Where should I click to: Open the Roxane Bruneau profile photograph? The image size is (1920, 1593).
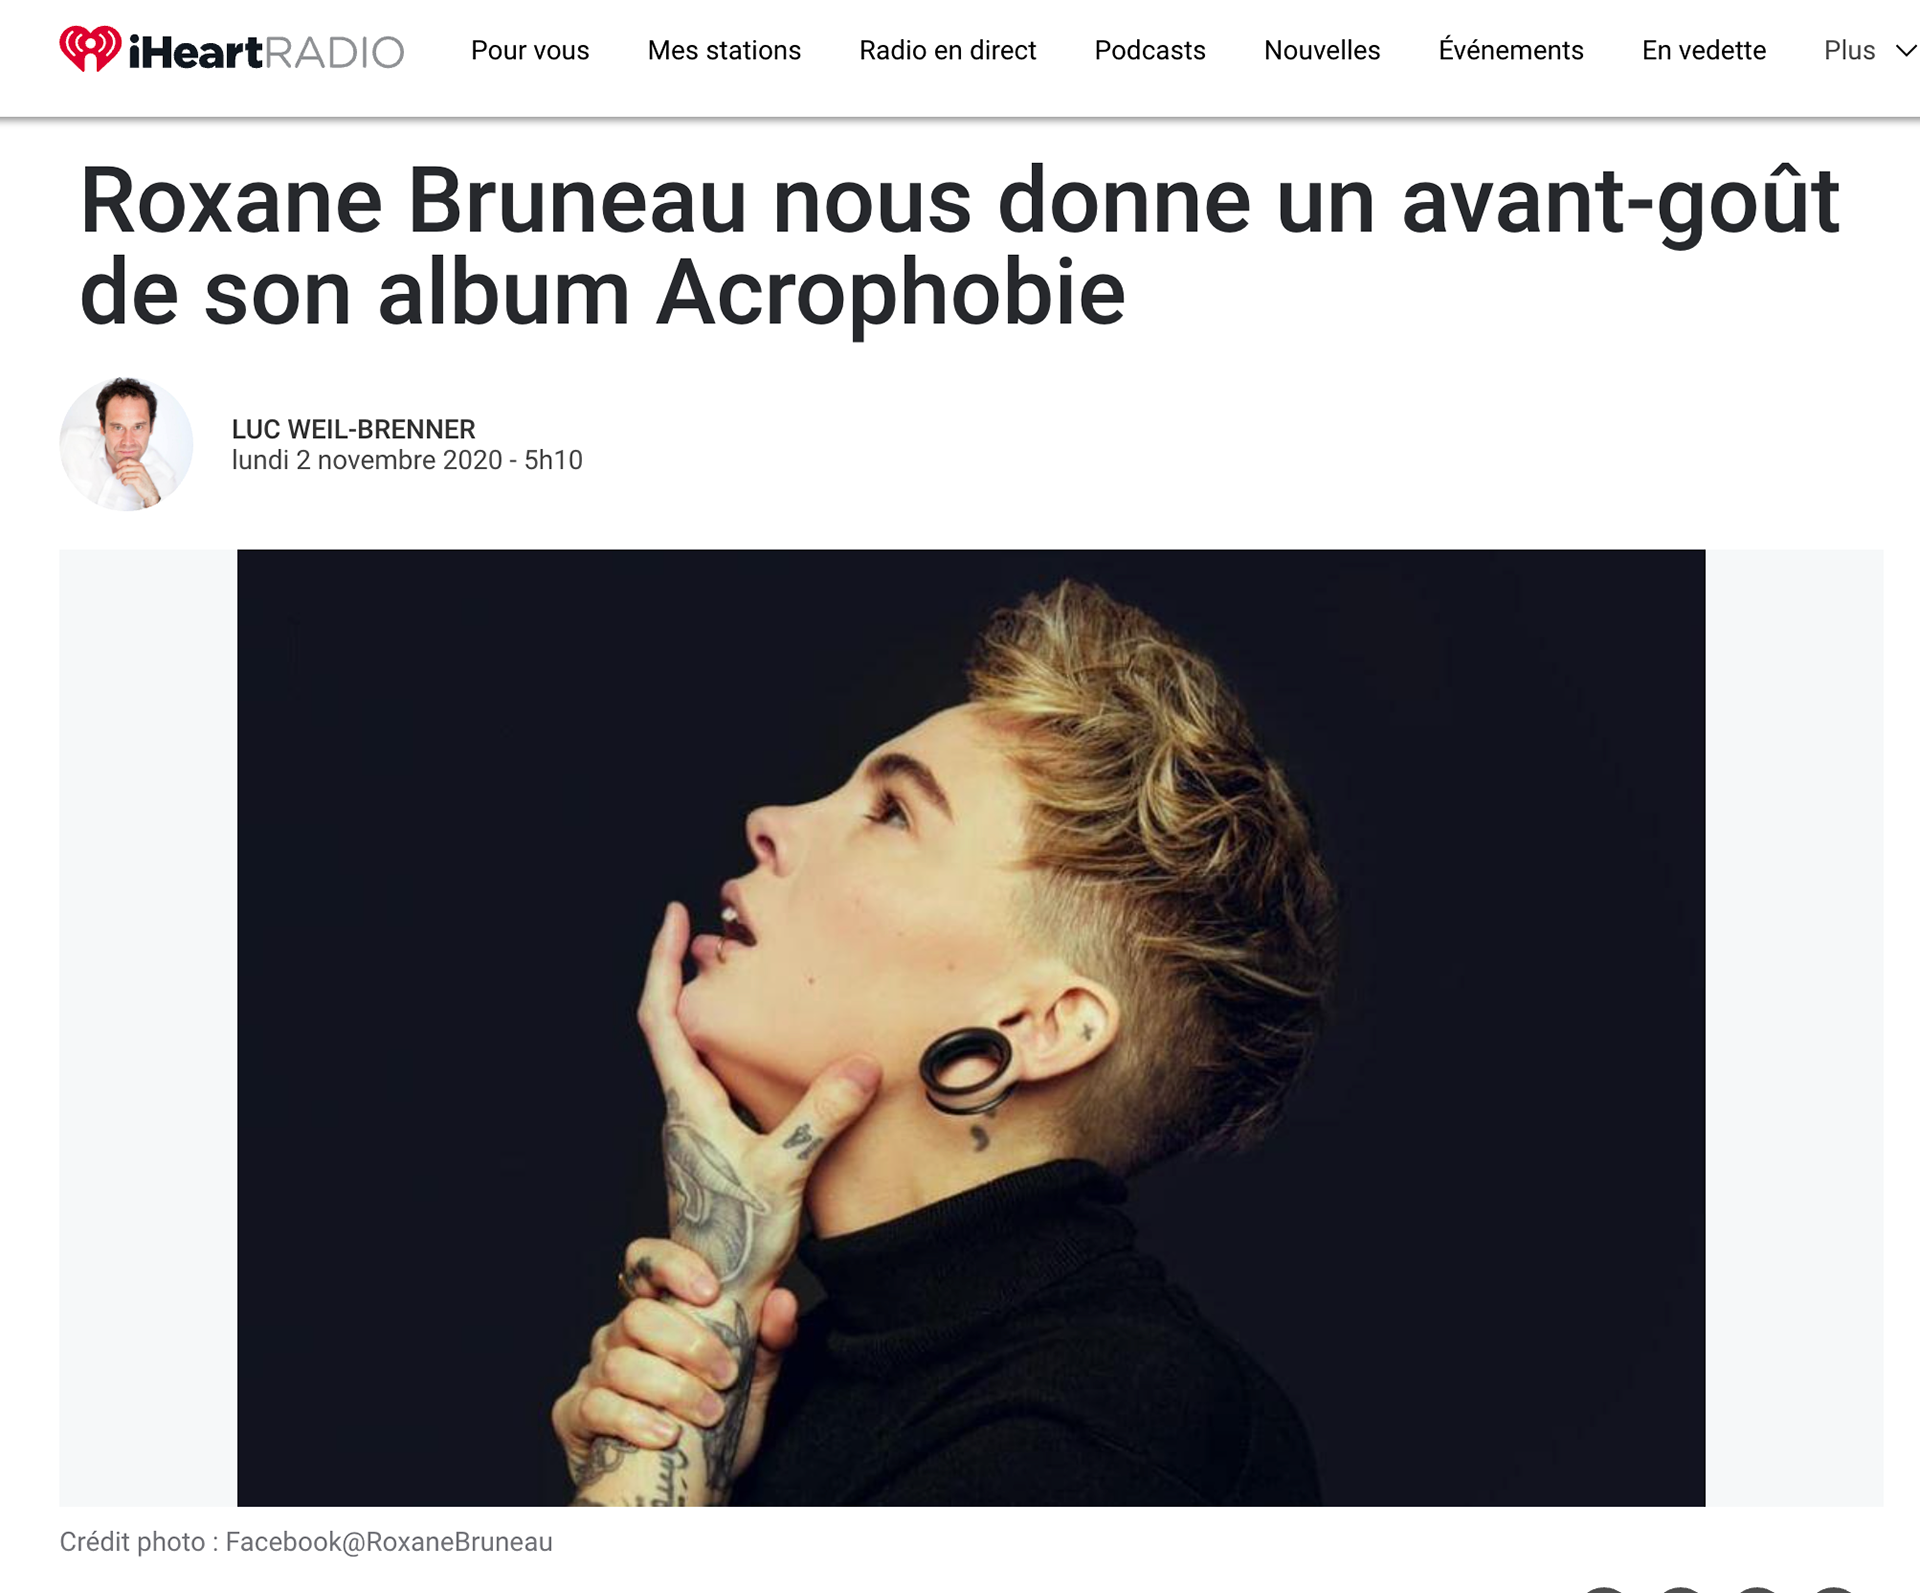coord(971,1027)
